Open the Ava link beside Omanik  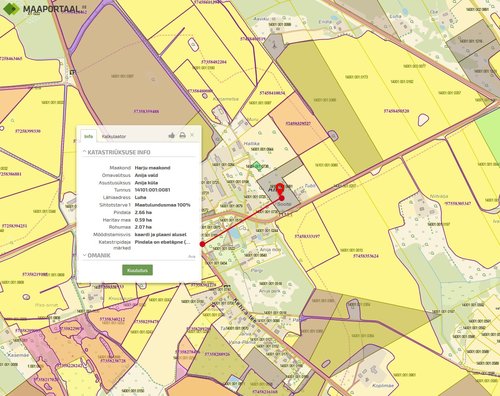(192, 256)
